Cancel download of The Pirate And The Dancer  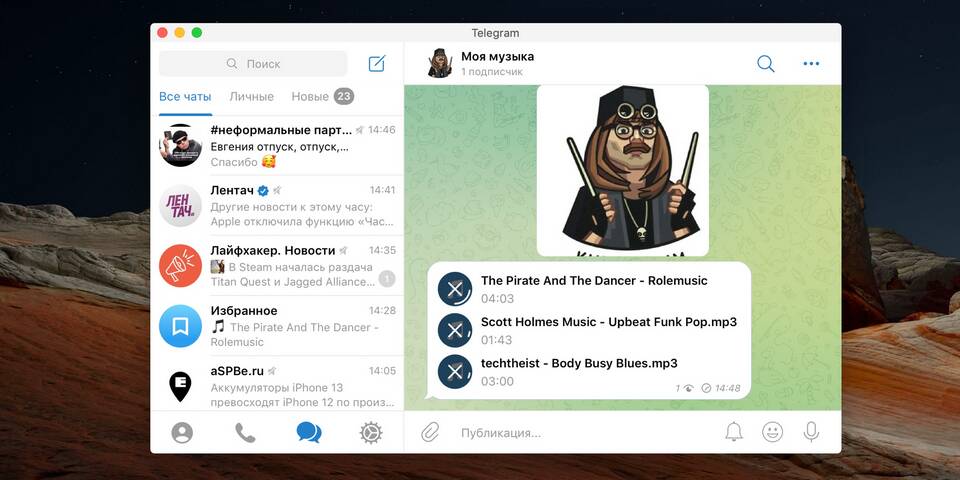[x=455, y=289]
